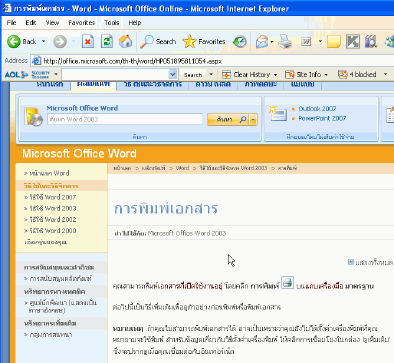Expand the Back button history dropdown arrow
Viewport: 394px width, 363px height.
(x=44, y=42)
